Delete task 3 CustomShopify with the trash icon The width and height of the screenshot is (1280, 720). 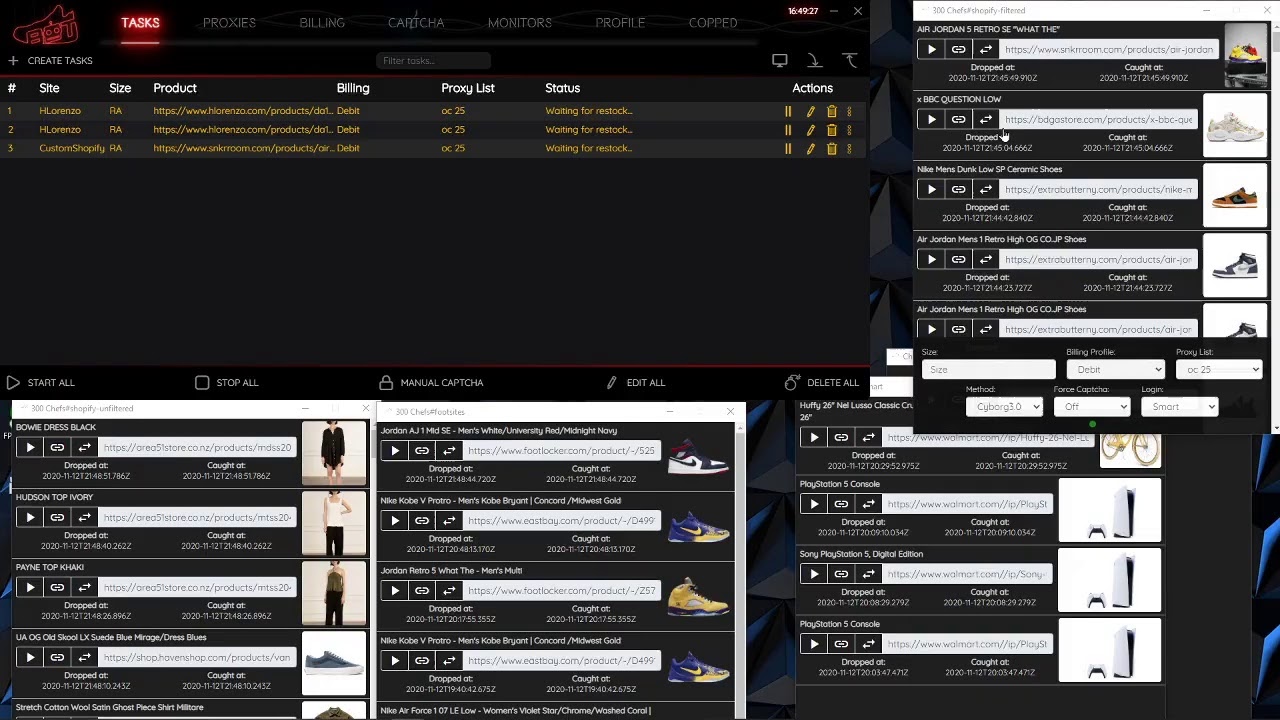[831, 149]
